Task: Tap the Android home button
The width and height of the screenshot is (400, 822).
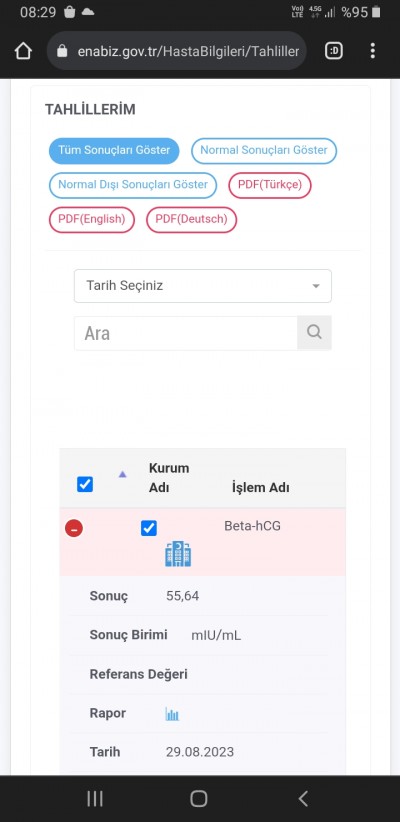Action: (199, 798)
